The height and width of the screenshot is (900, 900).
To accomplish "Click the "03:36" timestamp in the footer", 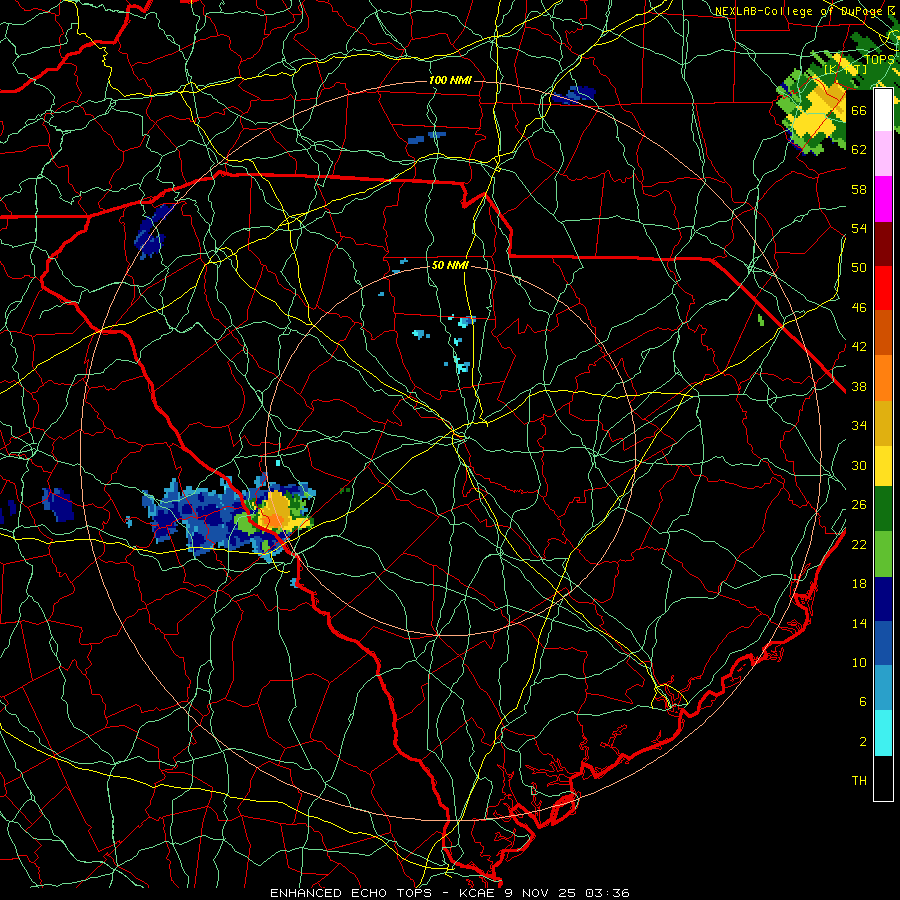I will click(x=607, y=893).
